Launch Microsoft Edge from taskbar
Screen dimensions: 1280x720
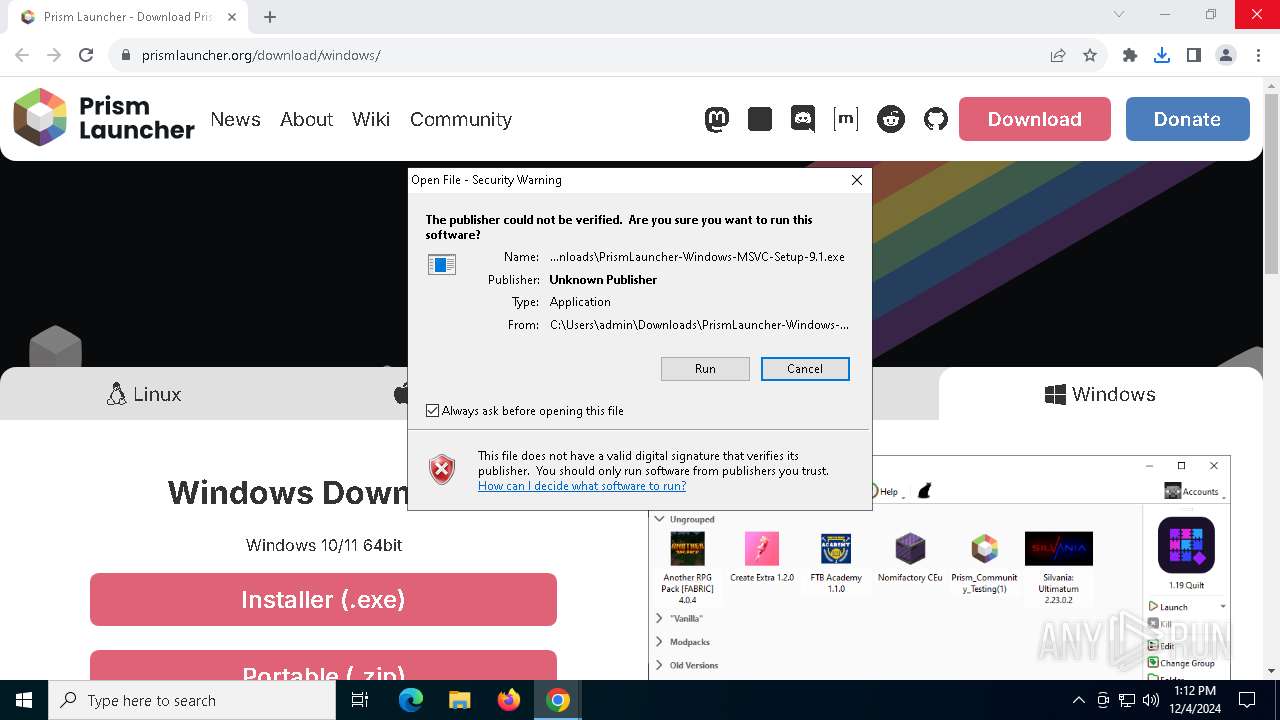411,700
